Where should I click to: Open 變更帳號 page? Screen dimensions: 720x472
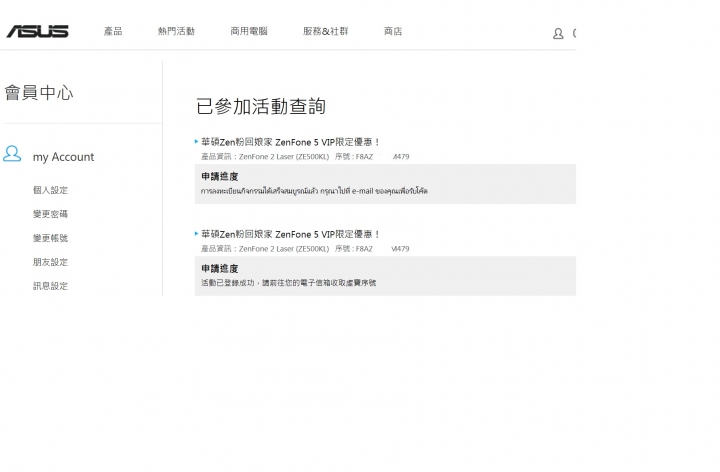pyautogui.click(x=51, y=238)
